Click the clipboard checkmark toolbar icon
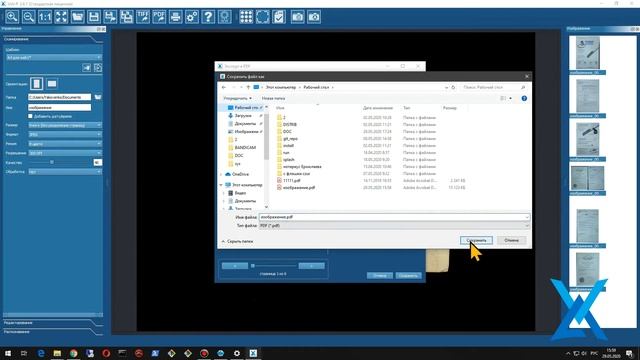Image resolution: width=640 pixels, height=360 pixels. [279, 17]
